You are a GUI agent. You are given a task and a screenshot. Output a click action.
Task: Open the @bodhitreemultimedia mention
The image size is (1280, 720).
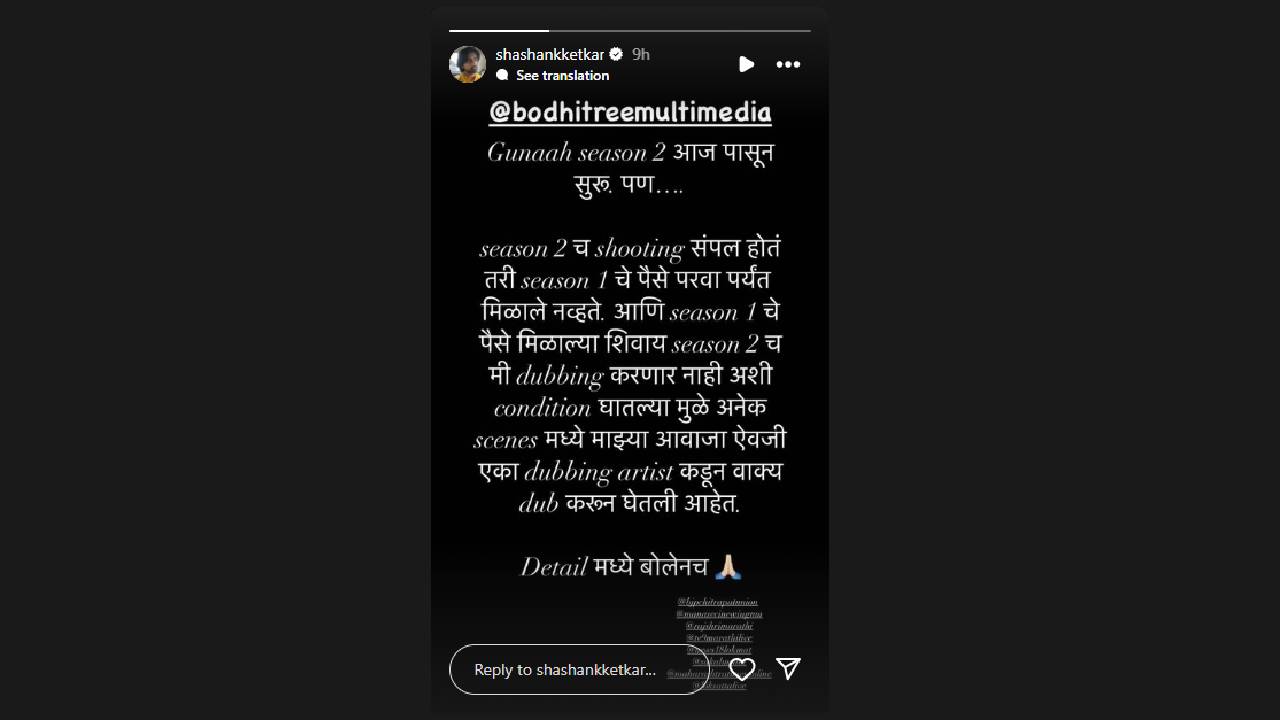click(630, 112)
